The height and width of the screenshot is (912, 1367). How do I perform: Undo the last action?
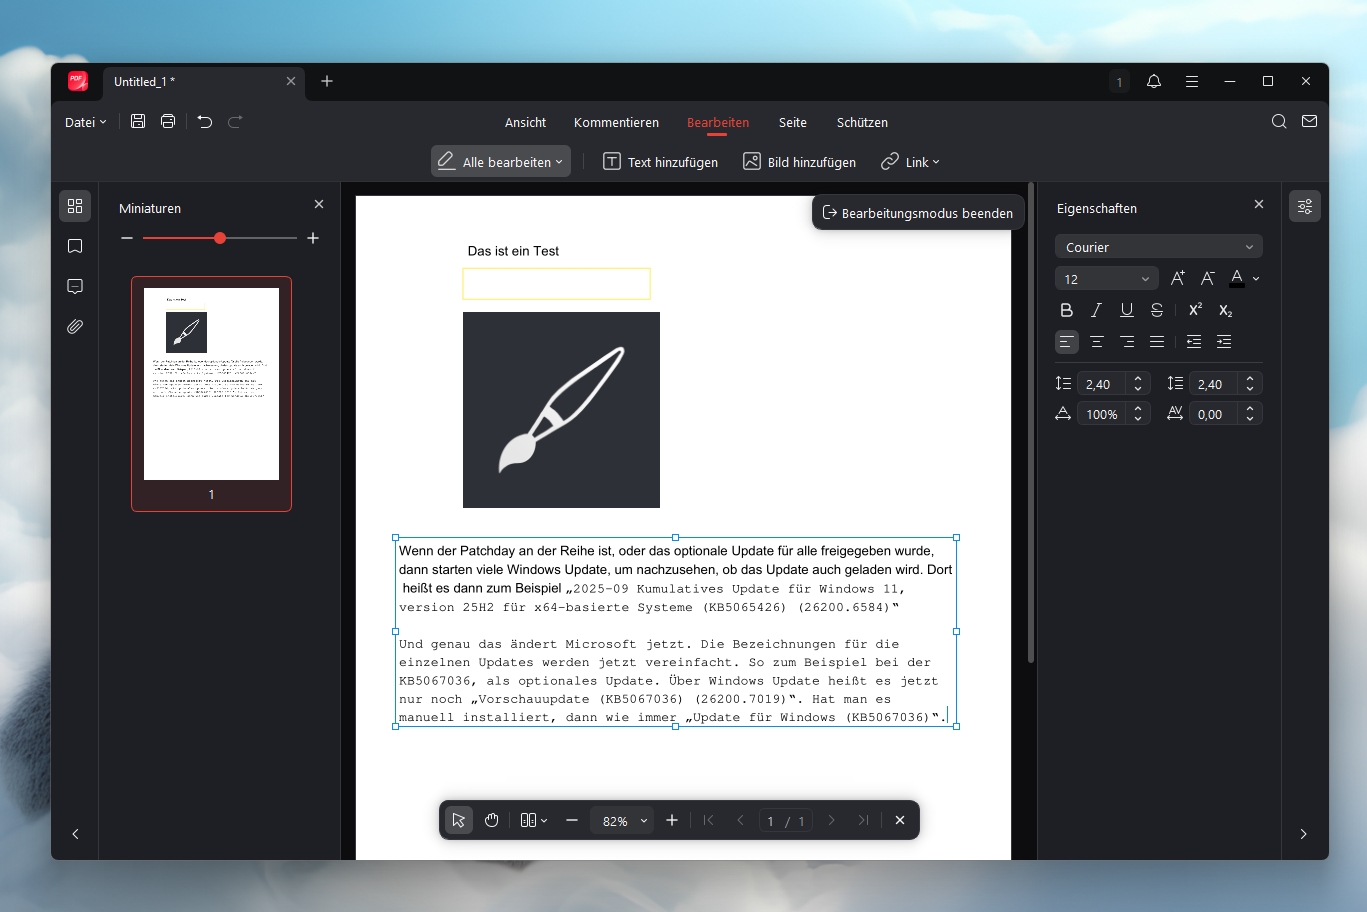[x=205, y=122]
